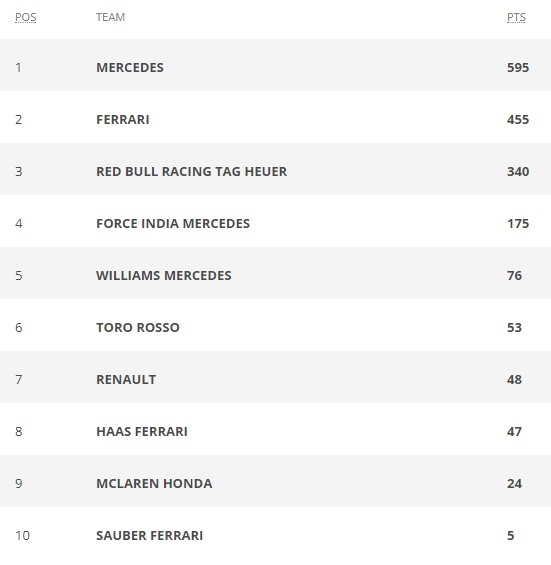Select SAUBER FERRARI team row

(x=275, y=535)
